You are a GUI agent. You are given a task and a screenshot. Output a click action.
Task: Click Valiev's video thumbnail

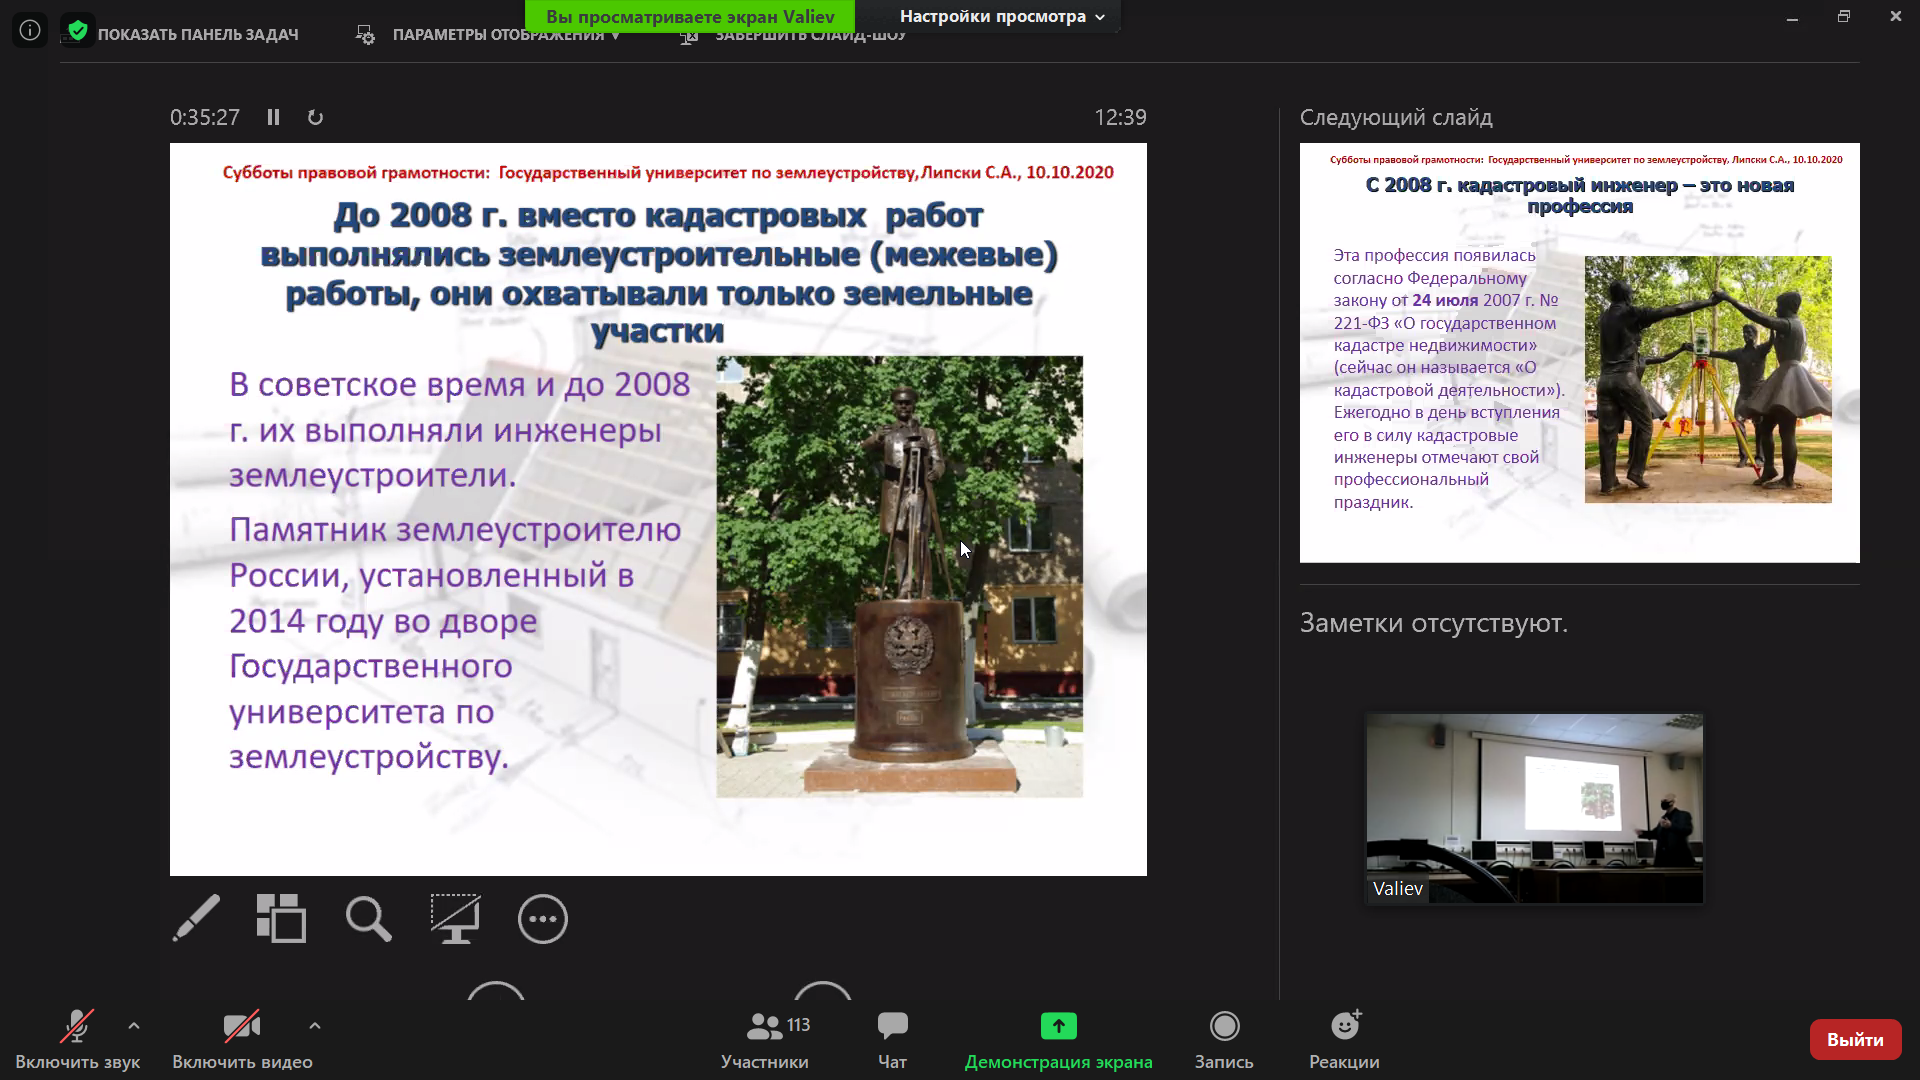point(1534,808)
